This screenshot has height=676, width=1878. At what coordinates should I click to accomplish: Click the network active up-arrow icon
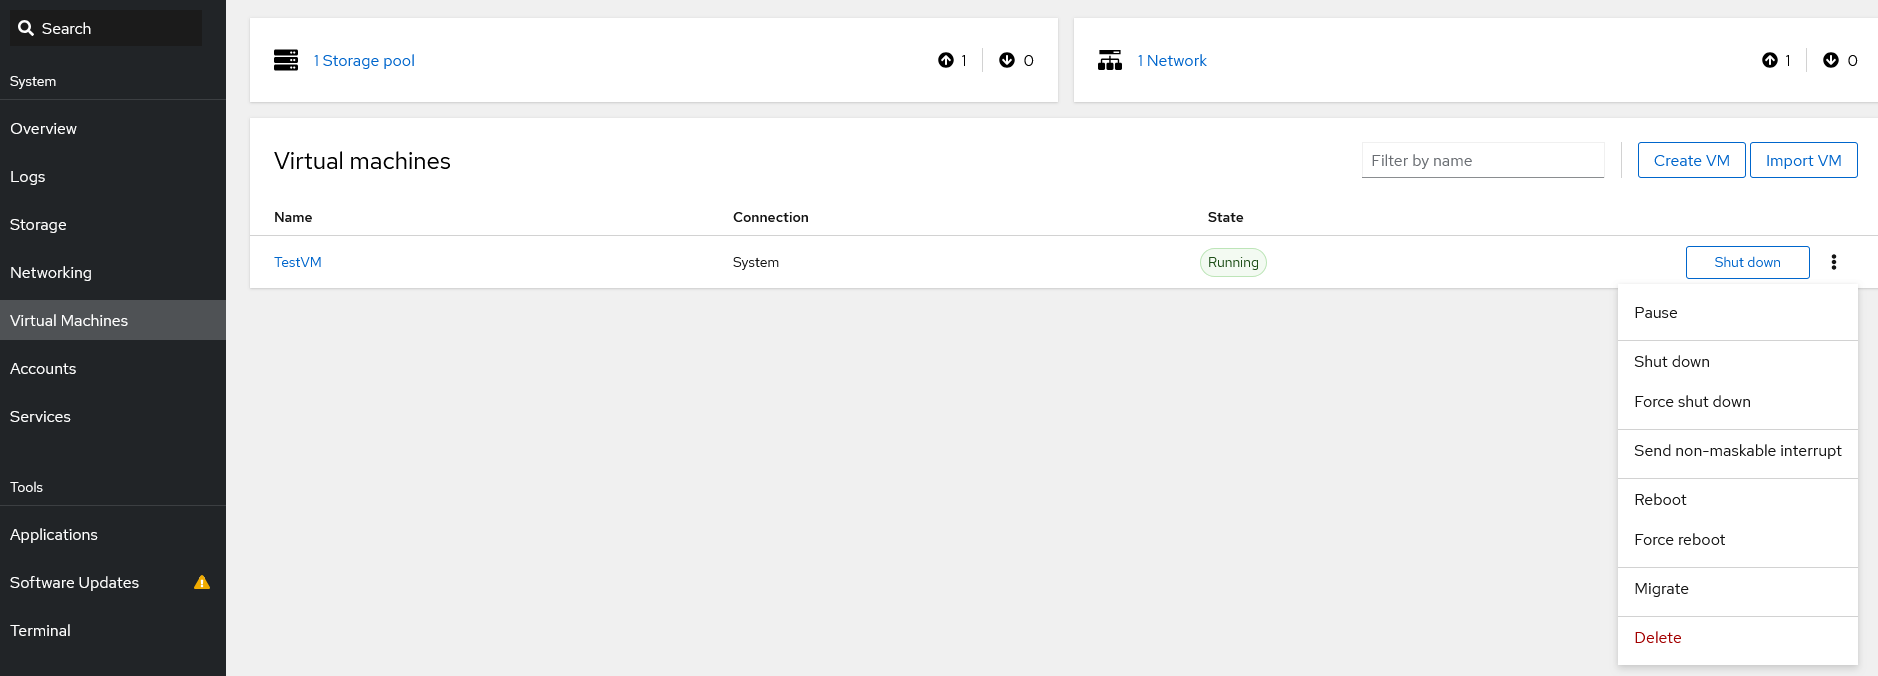click(x=1770, y=60)
